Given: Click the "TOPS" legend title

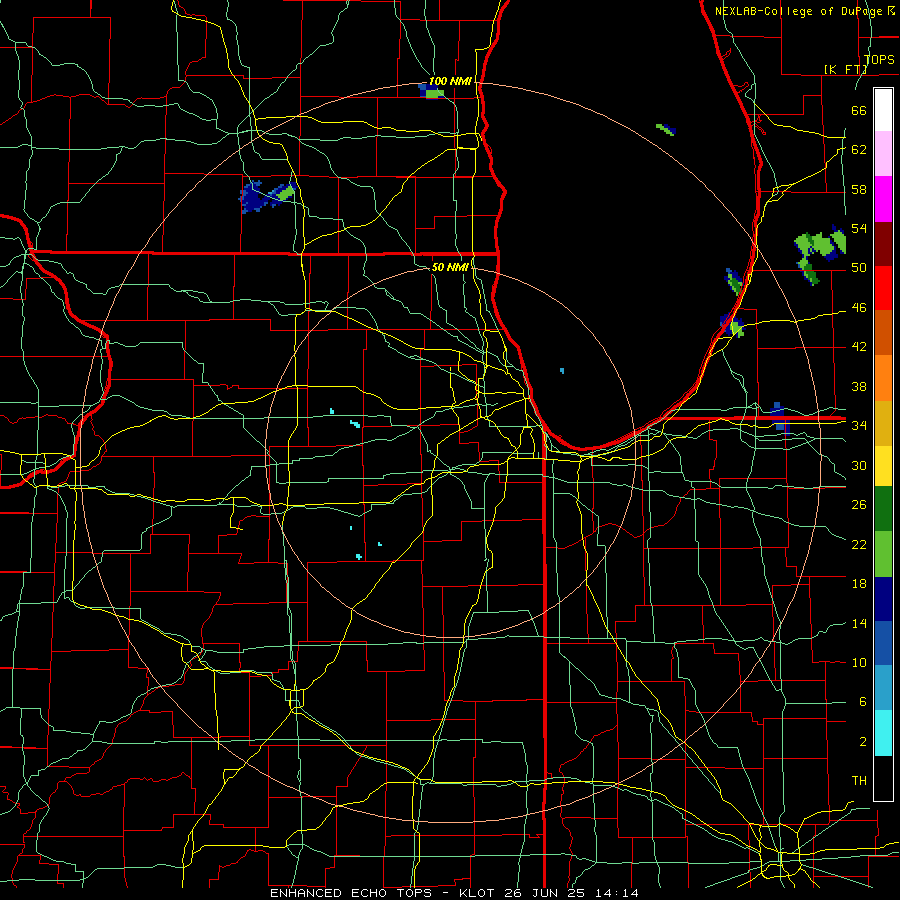Looking at the screenshot, I should click(x=879, y=59).
